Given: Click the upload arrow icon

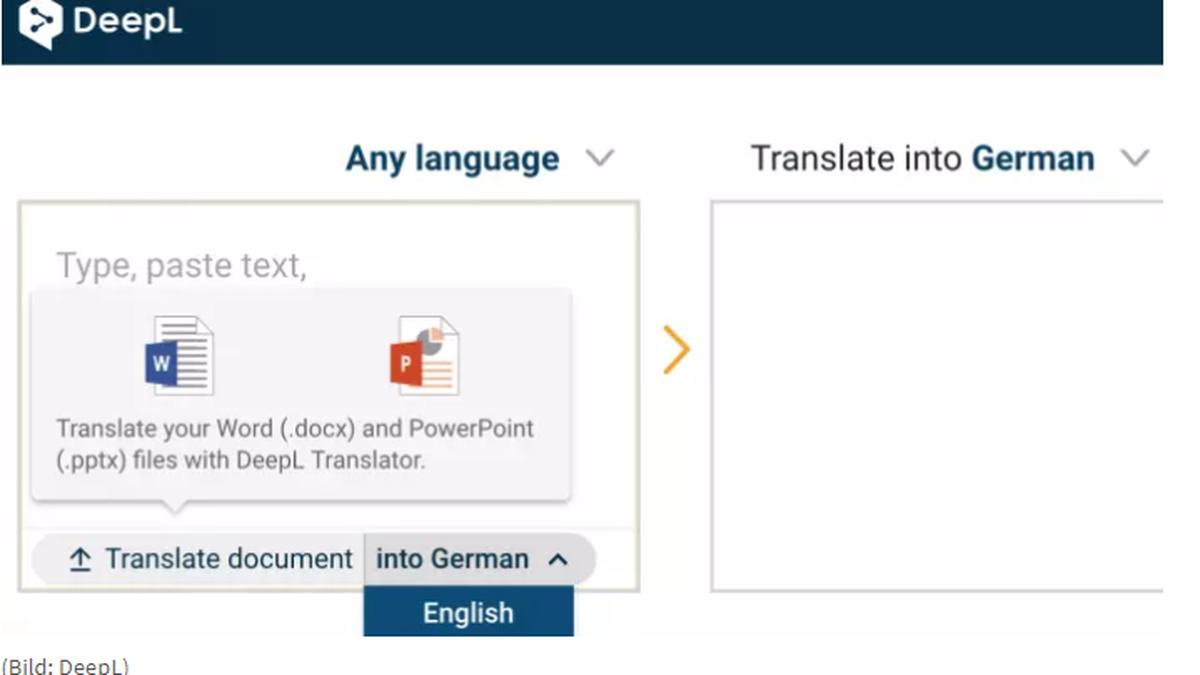Looking at the screenshot, I should (80, 560).
